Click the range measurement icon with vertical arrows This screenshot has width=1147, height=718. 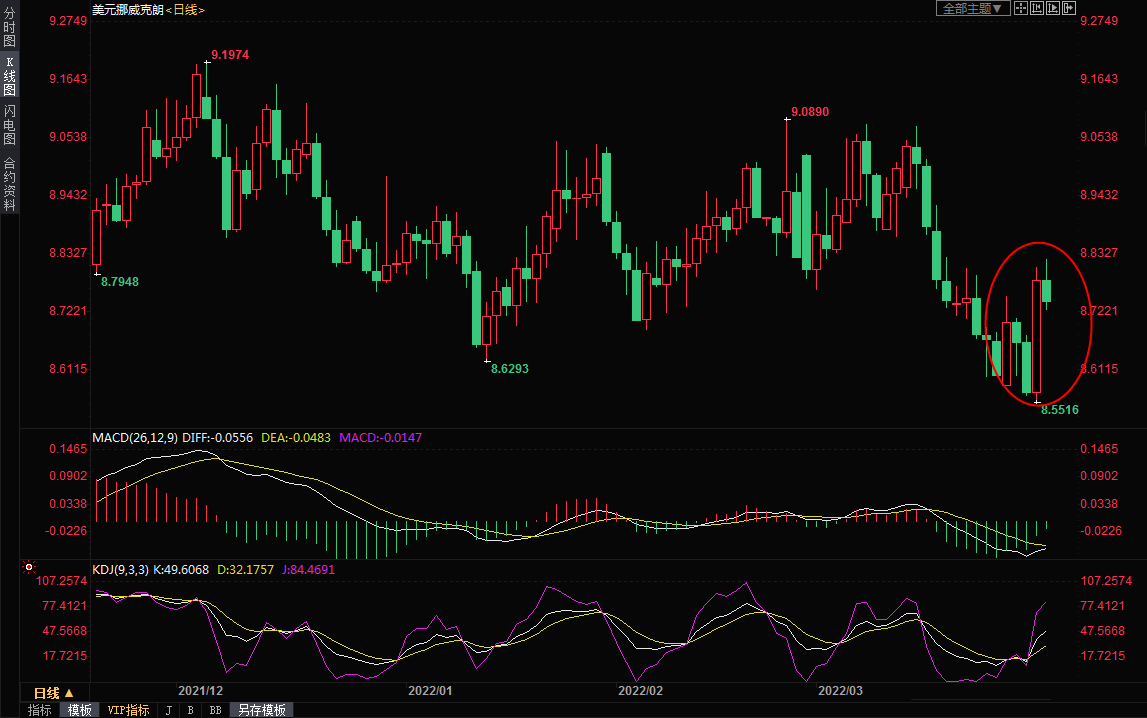1037,8
